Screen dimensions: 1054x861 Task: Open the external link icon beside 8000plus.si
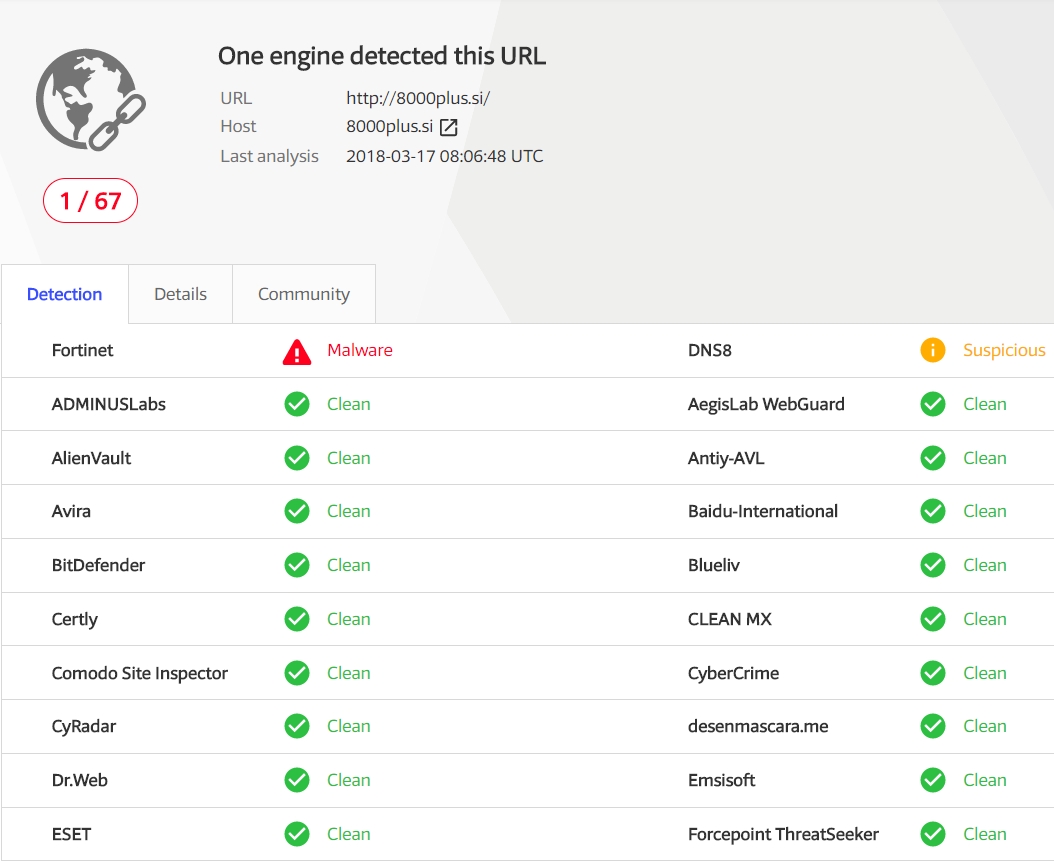449,127
